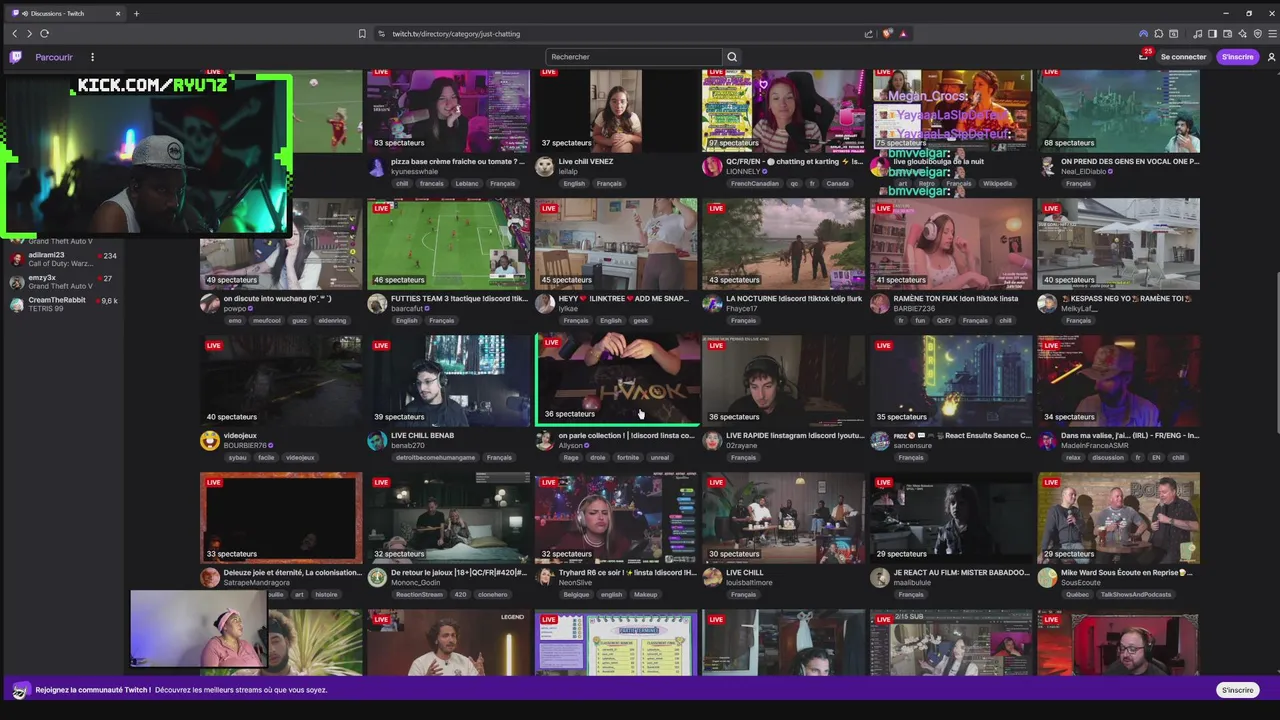Click the Se connecter button
The image size is (1280, 720).
point(1183,57)
